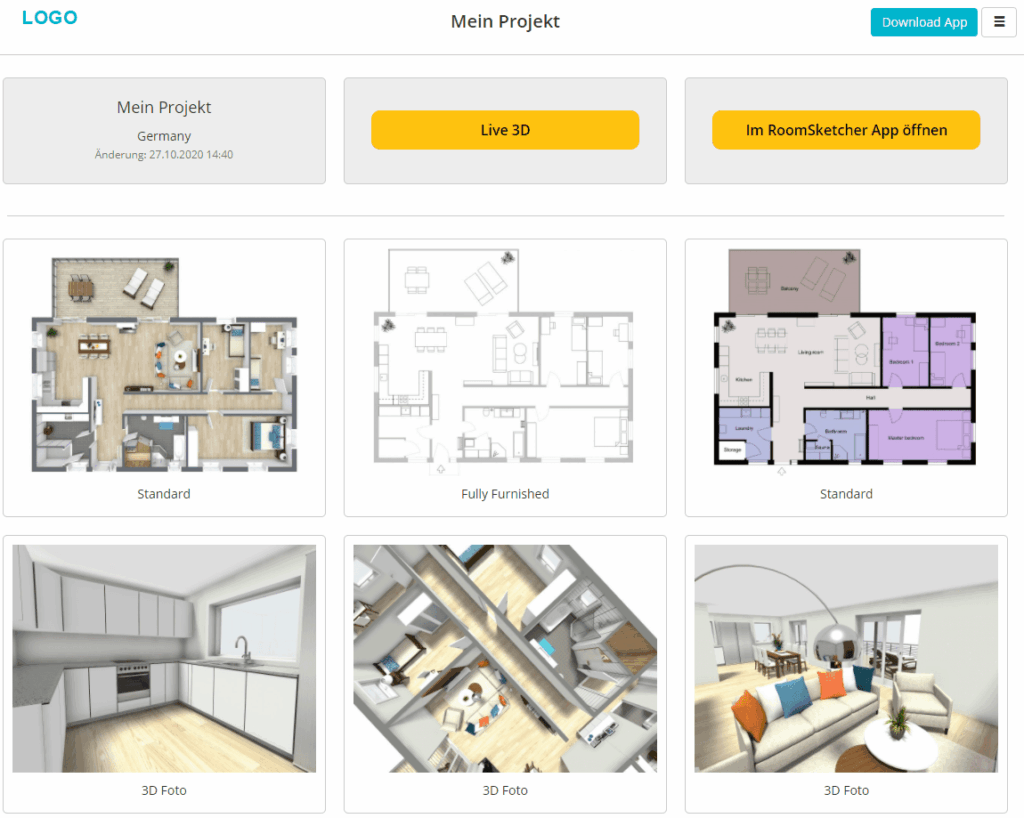Click the Standard label under the colored plan
Screen dimensions: 1024x818
[846, 493]
